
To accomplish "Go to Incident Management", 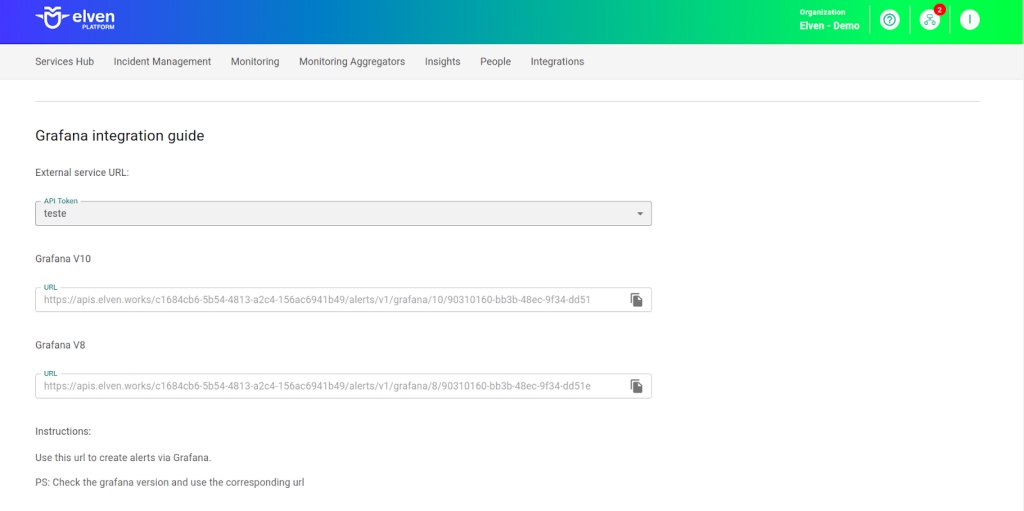I will pos(162,62).
